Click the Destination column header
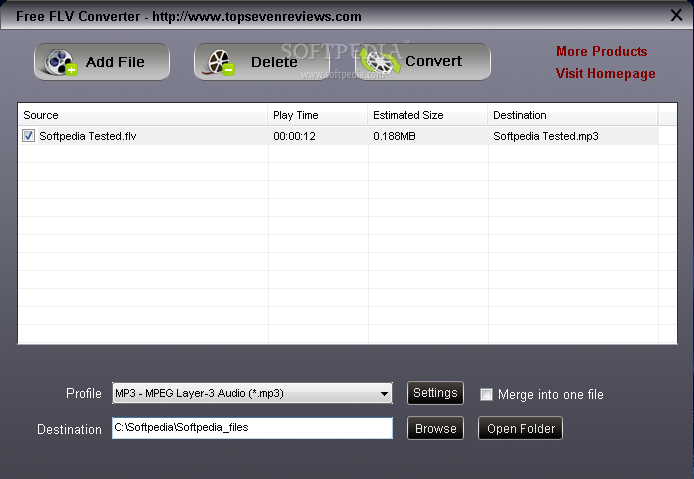 pyautogui.click(x=573, y=115)
